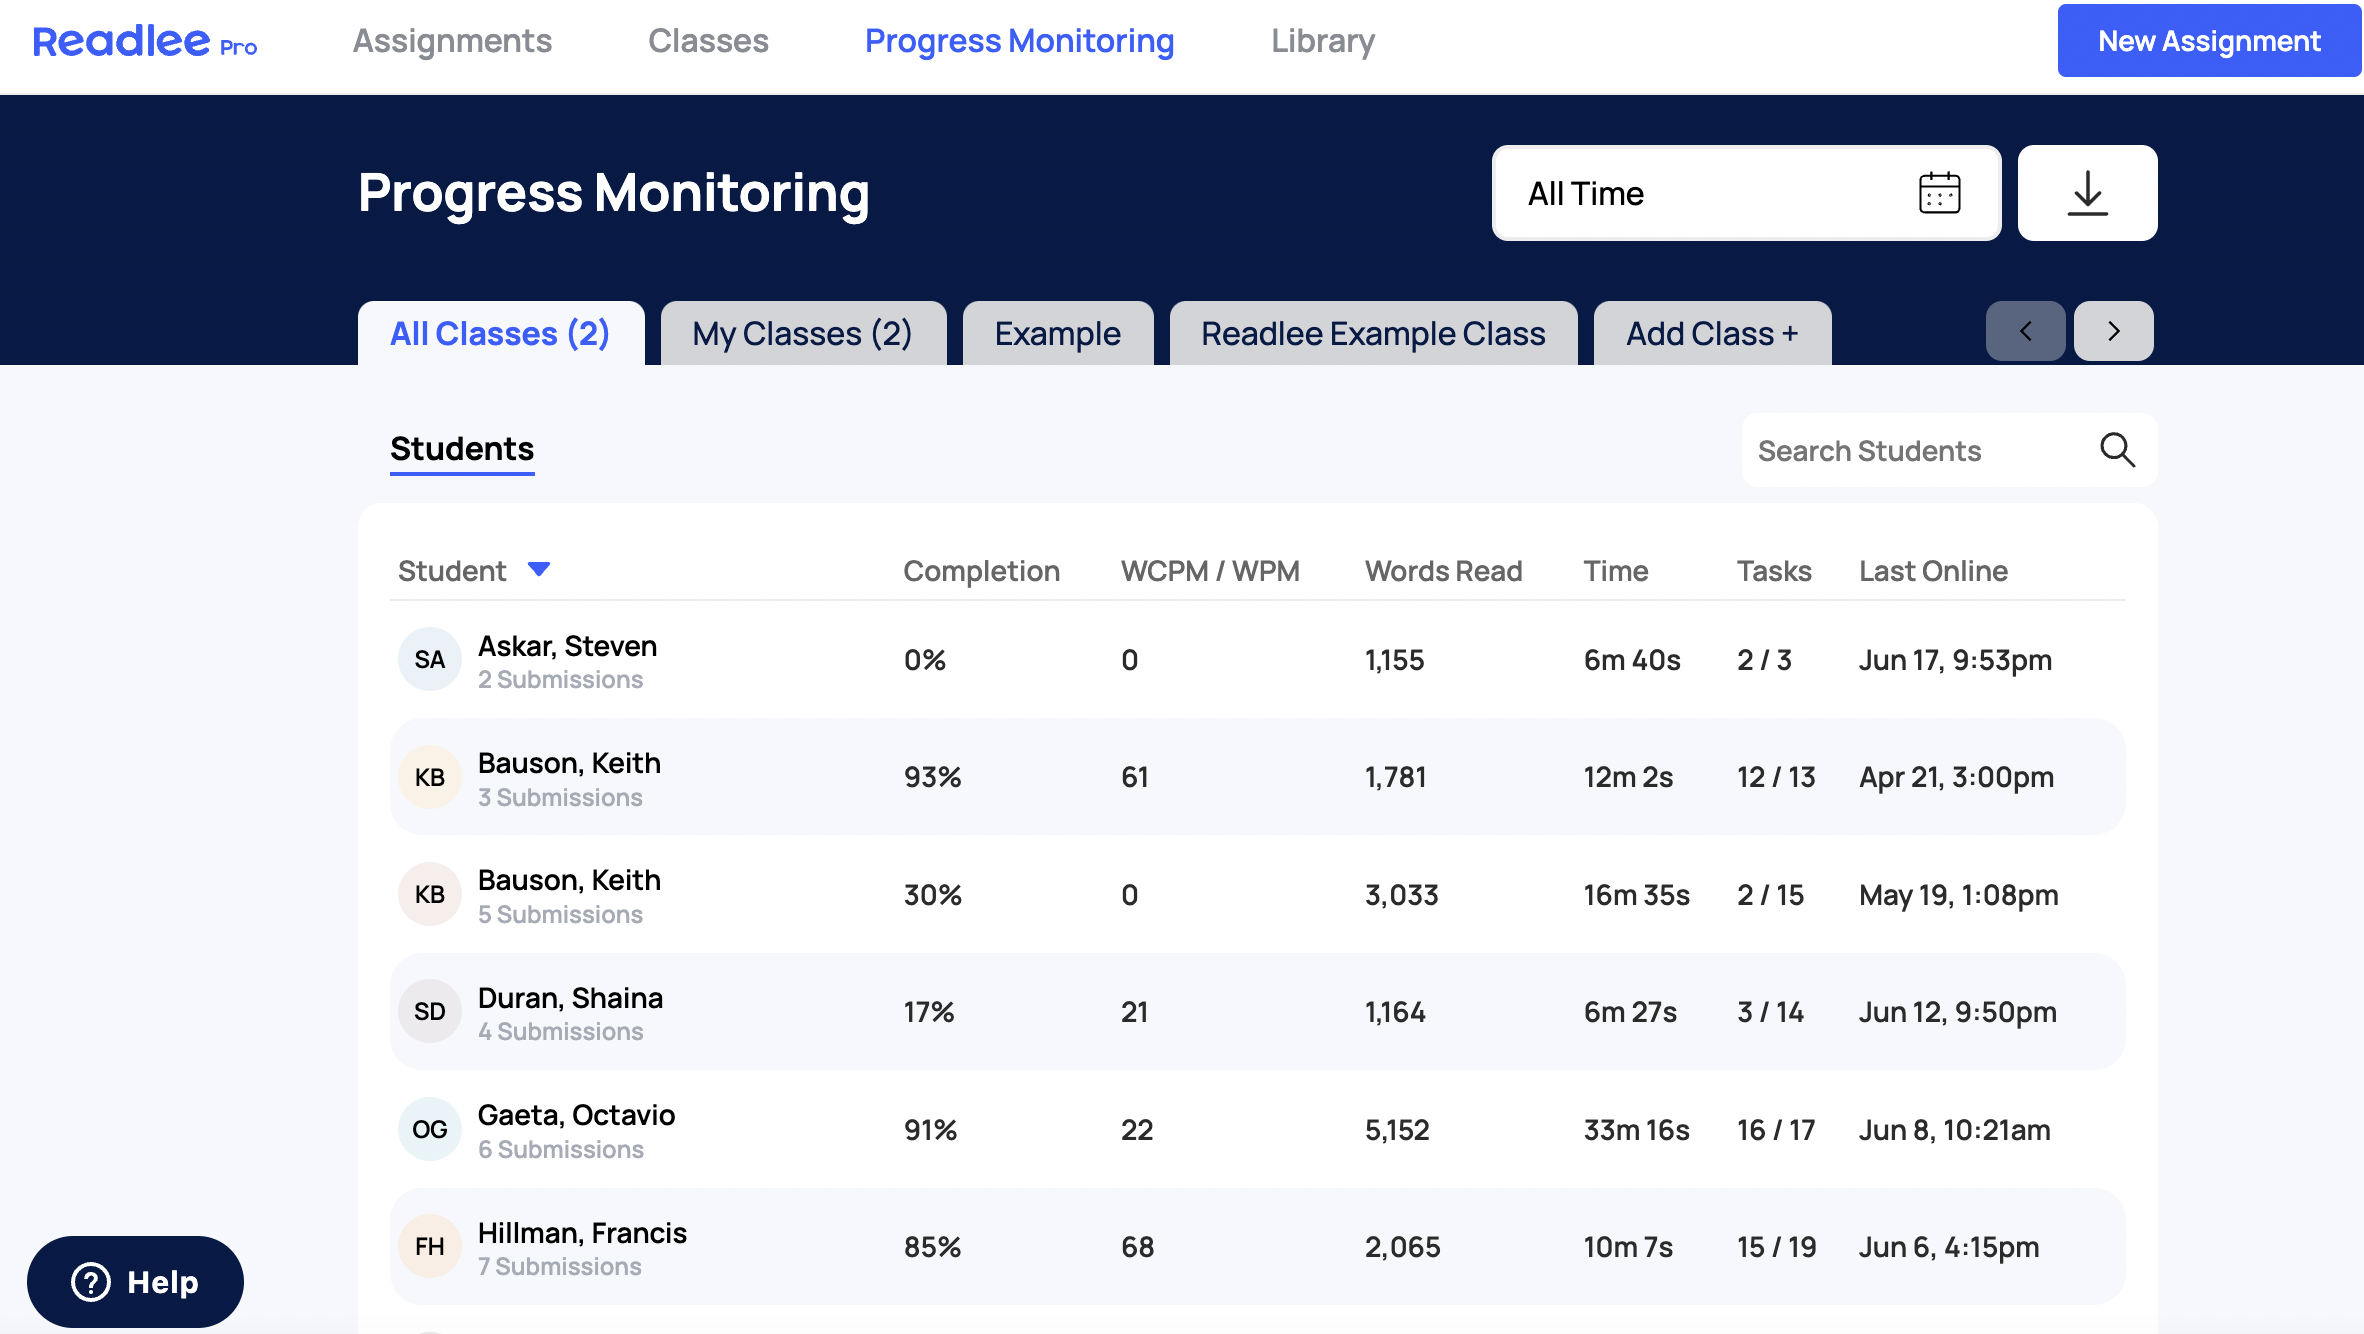Click the Completion column header
Viewport: 2364px width, 1334px height.
[x=981, y=570]
